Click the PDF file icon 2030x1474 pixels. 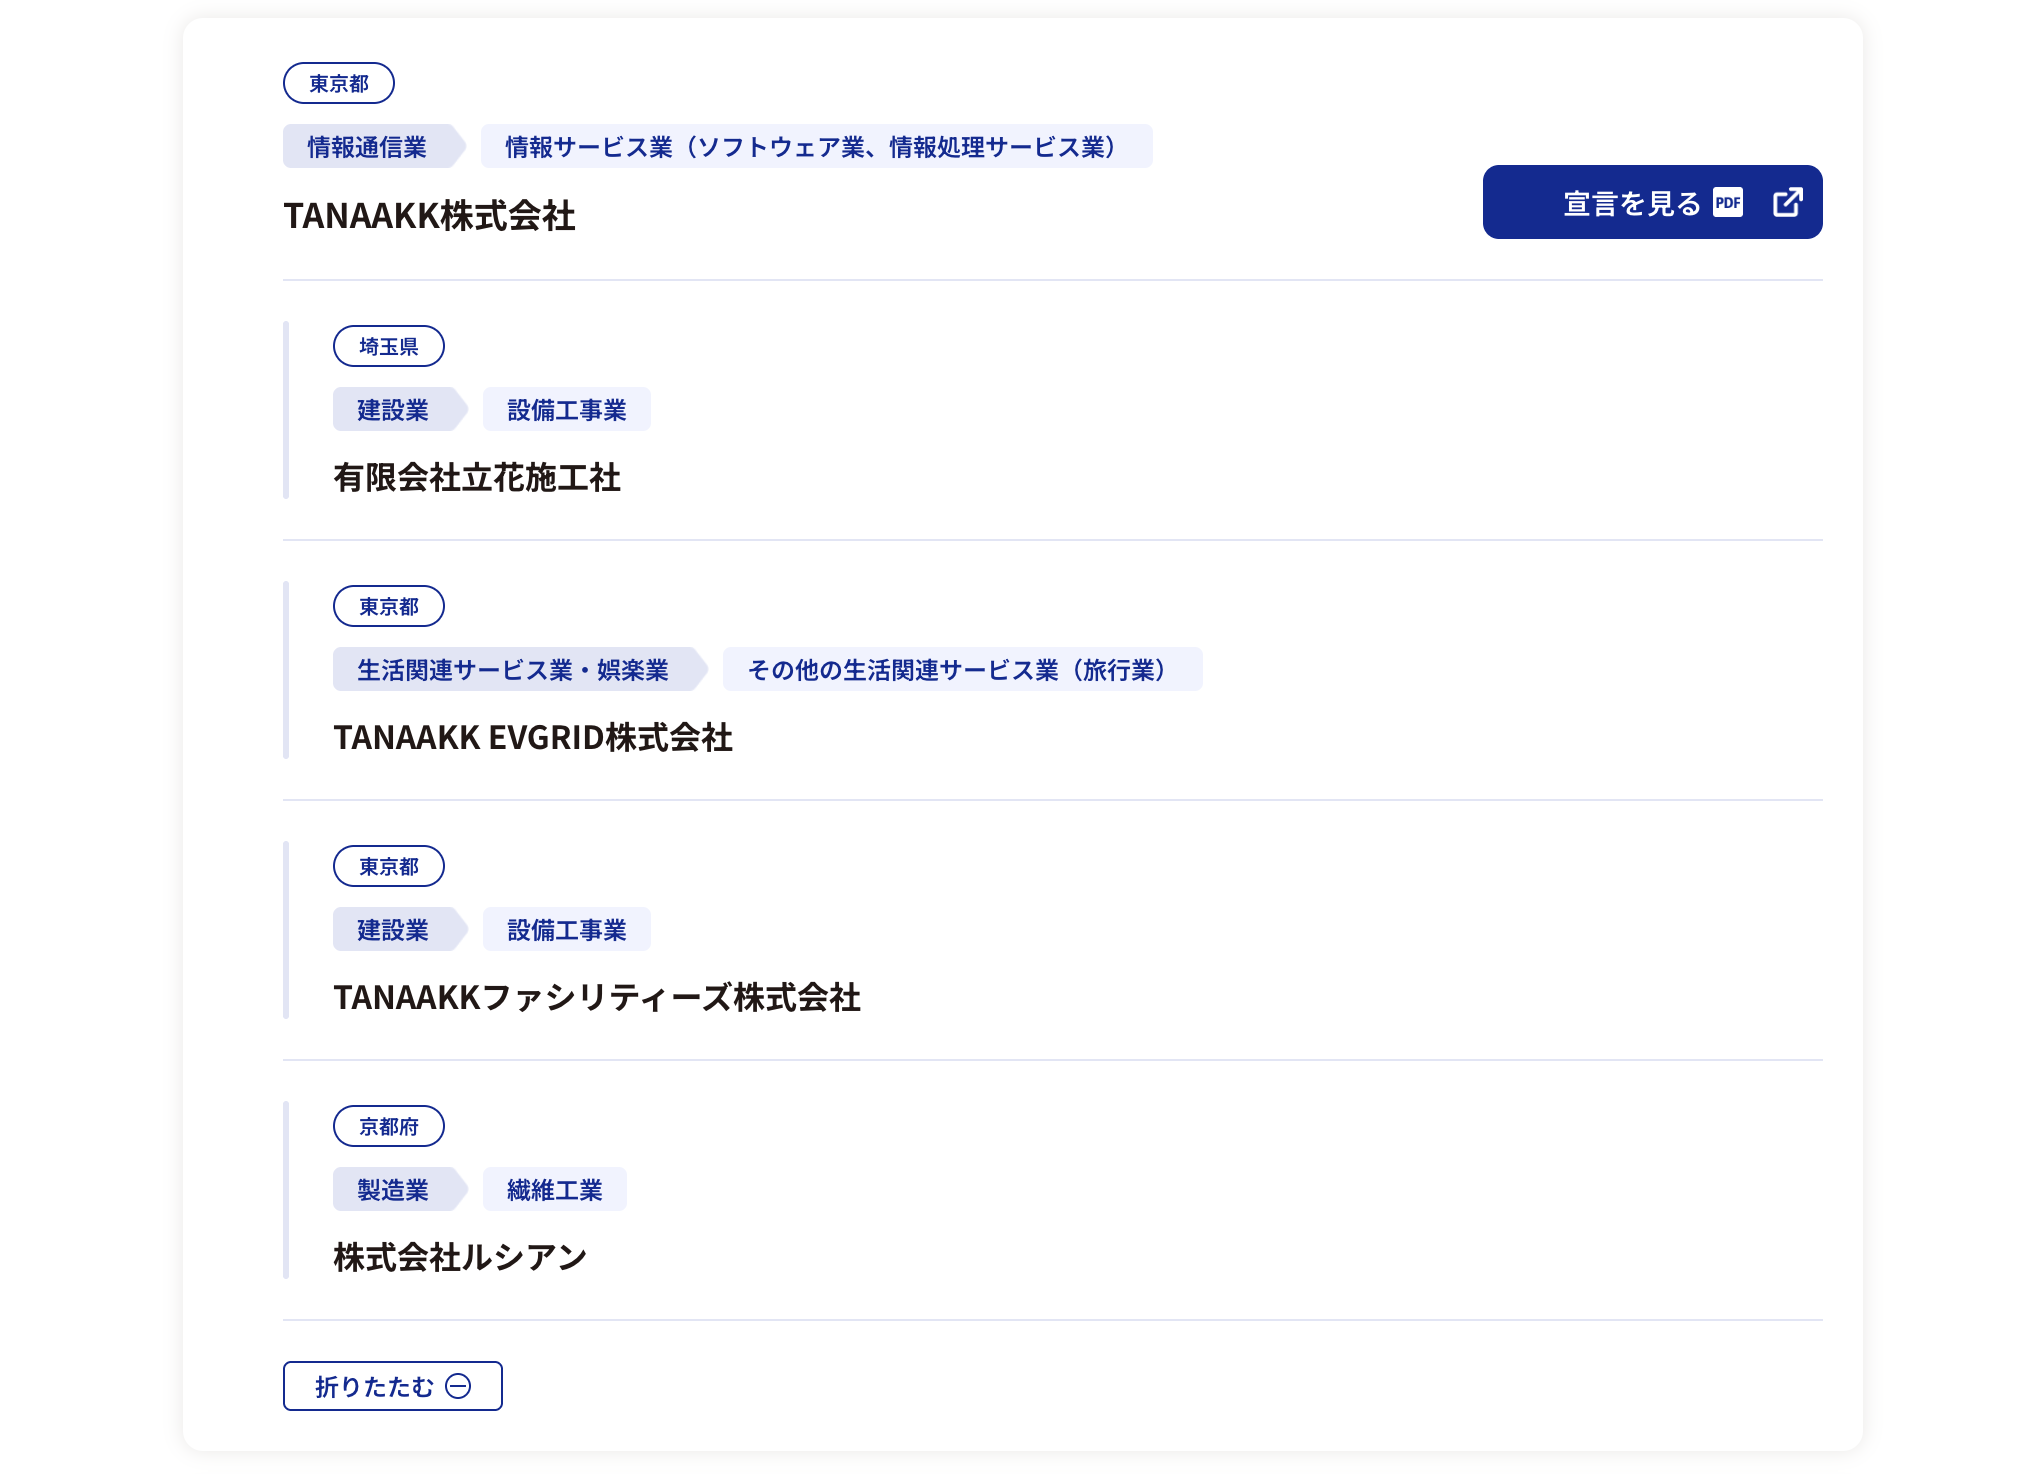pyautogui.click(x=1728, y=202)
